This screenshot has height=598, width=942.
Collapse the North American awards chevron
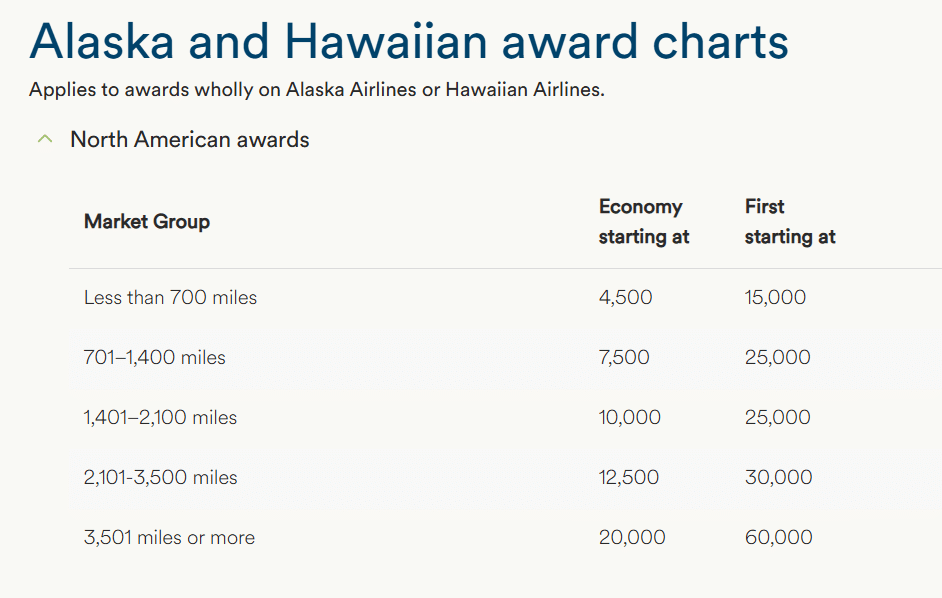tap(44, 140)
